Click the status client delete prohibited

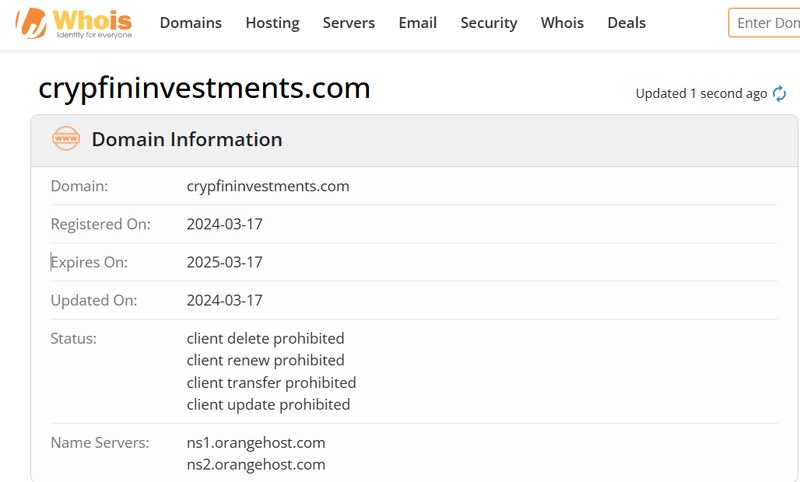tap(265, 338)
